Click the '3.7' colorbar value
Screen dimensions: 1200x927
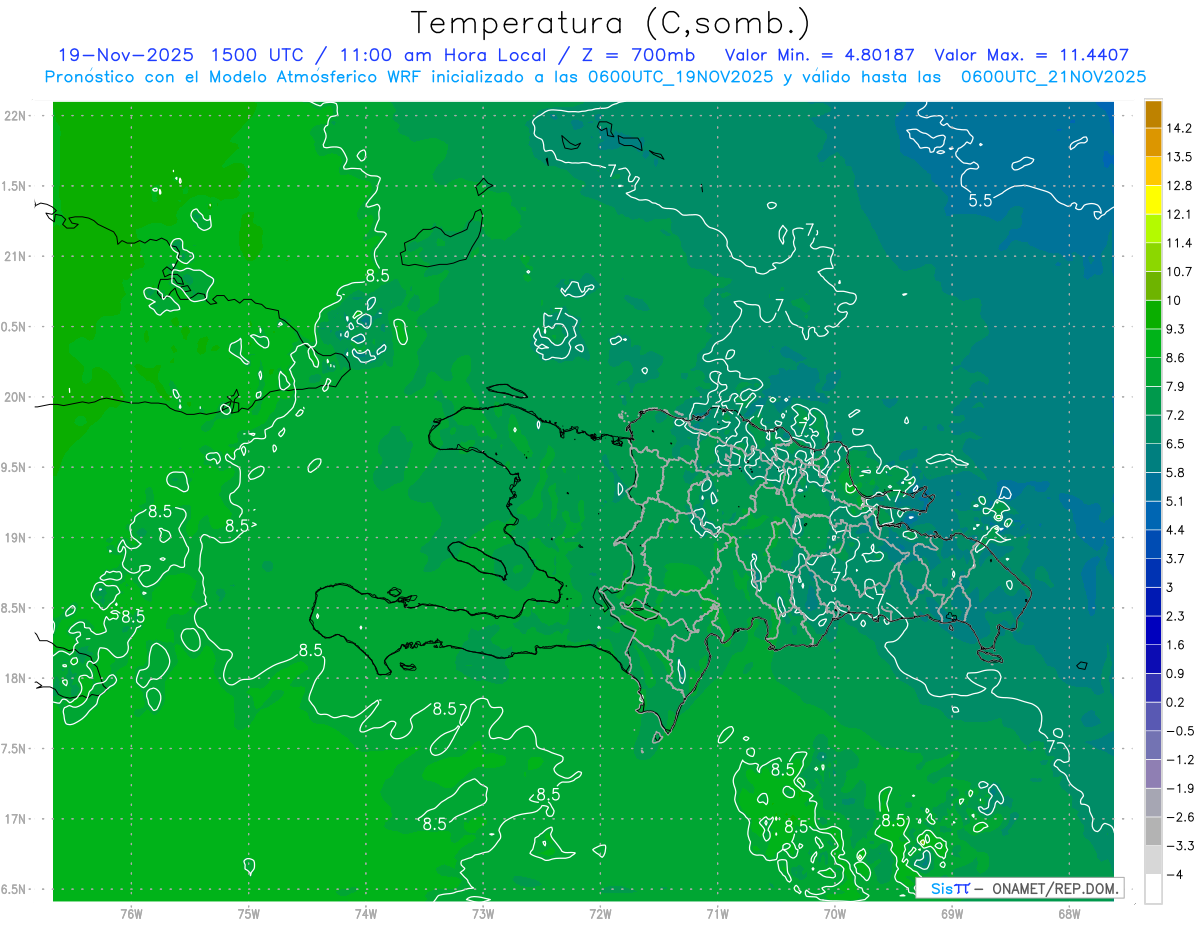pyautogui.click(x=1176, y=558)
